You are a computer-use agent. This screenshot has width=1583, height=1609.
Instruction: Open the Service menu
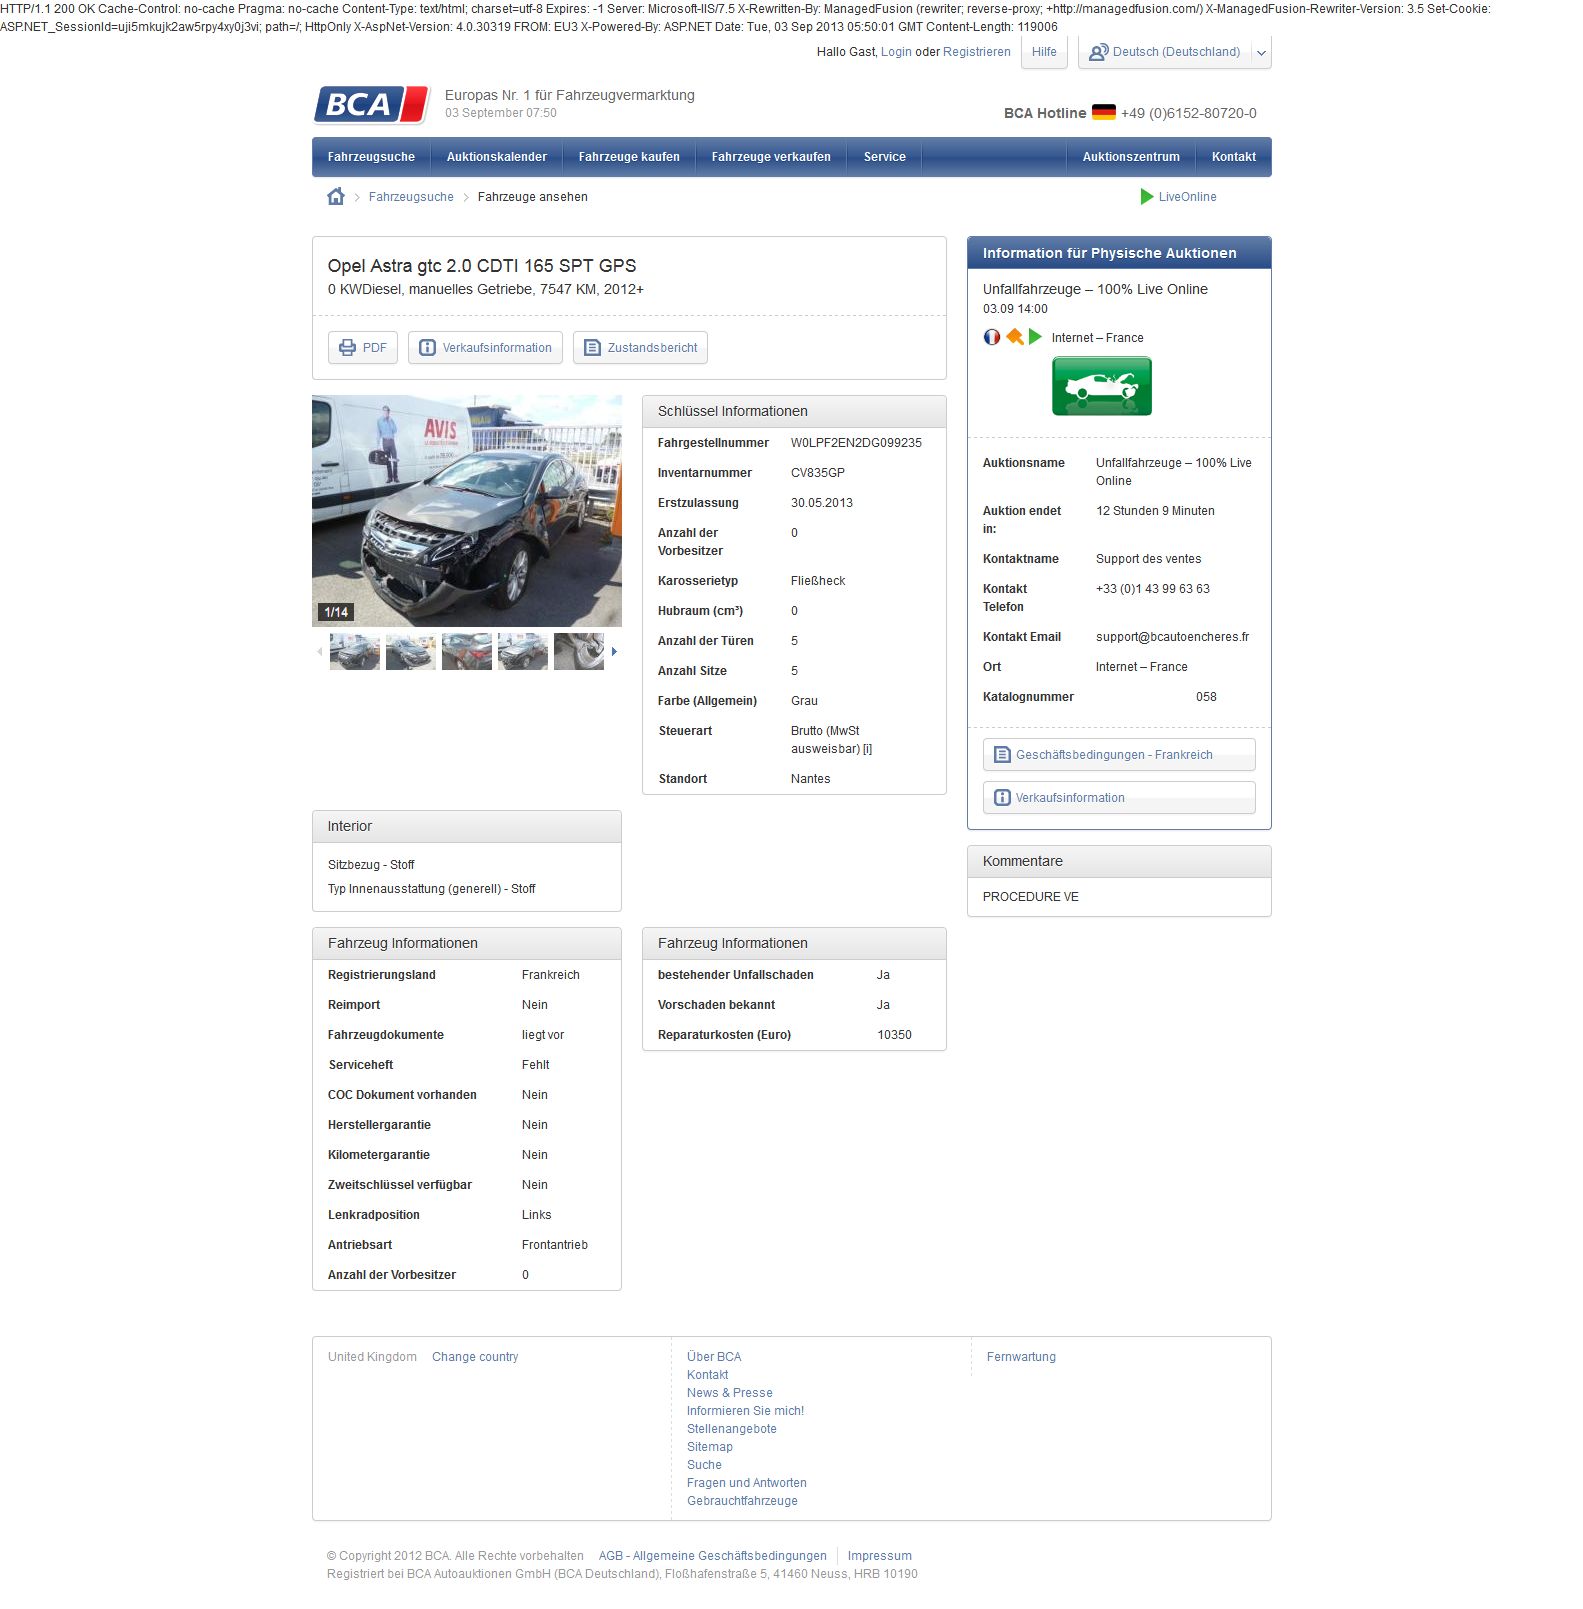[885, 157]
